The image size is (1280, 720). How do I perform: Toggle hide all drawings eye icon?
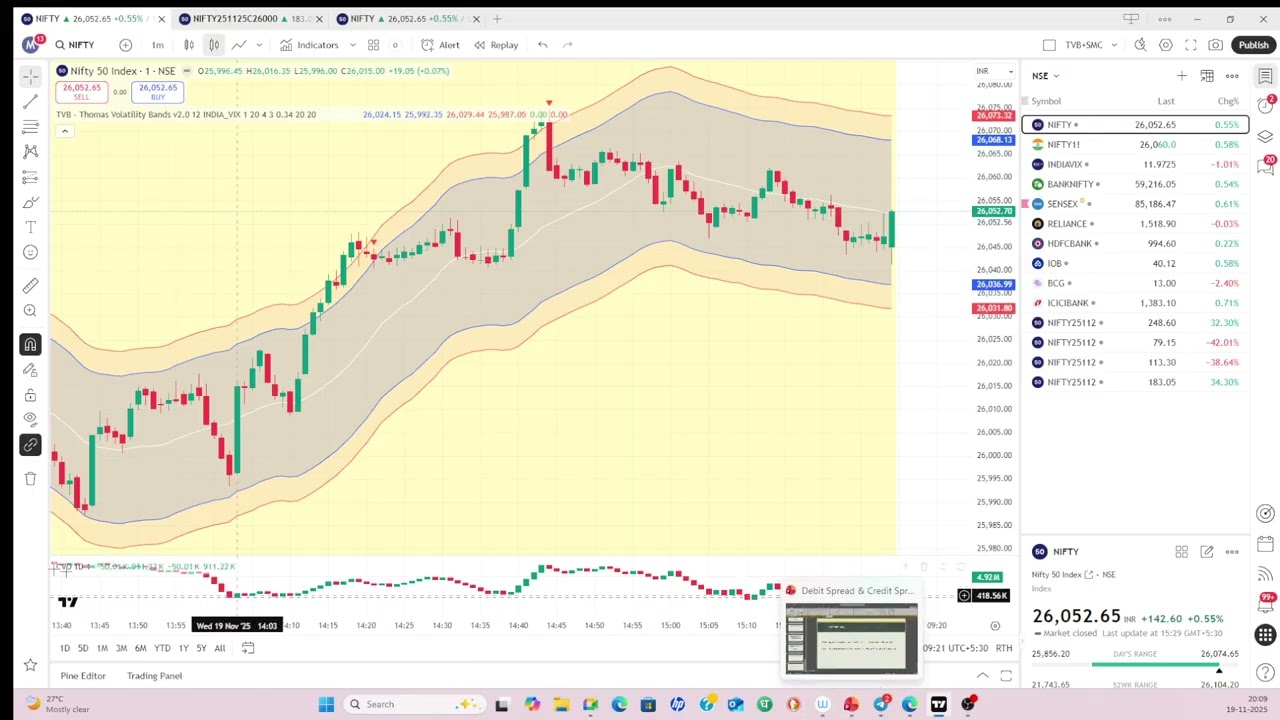[x=30, y=420]
